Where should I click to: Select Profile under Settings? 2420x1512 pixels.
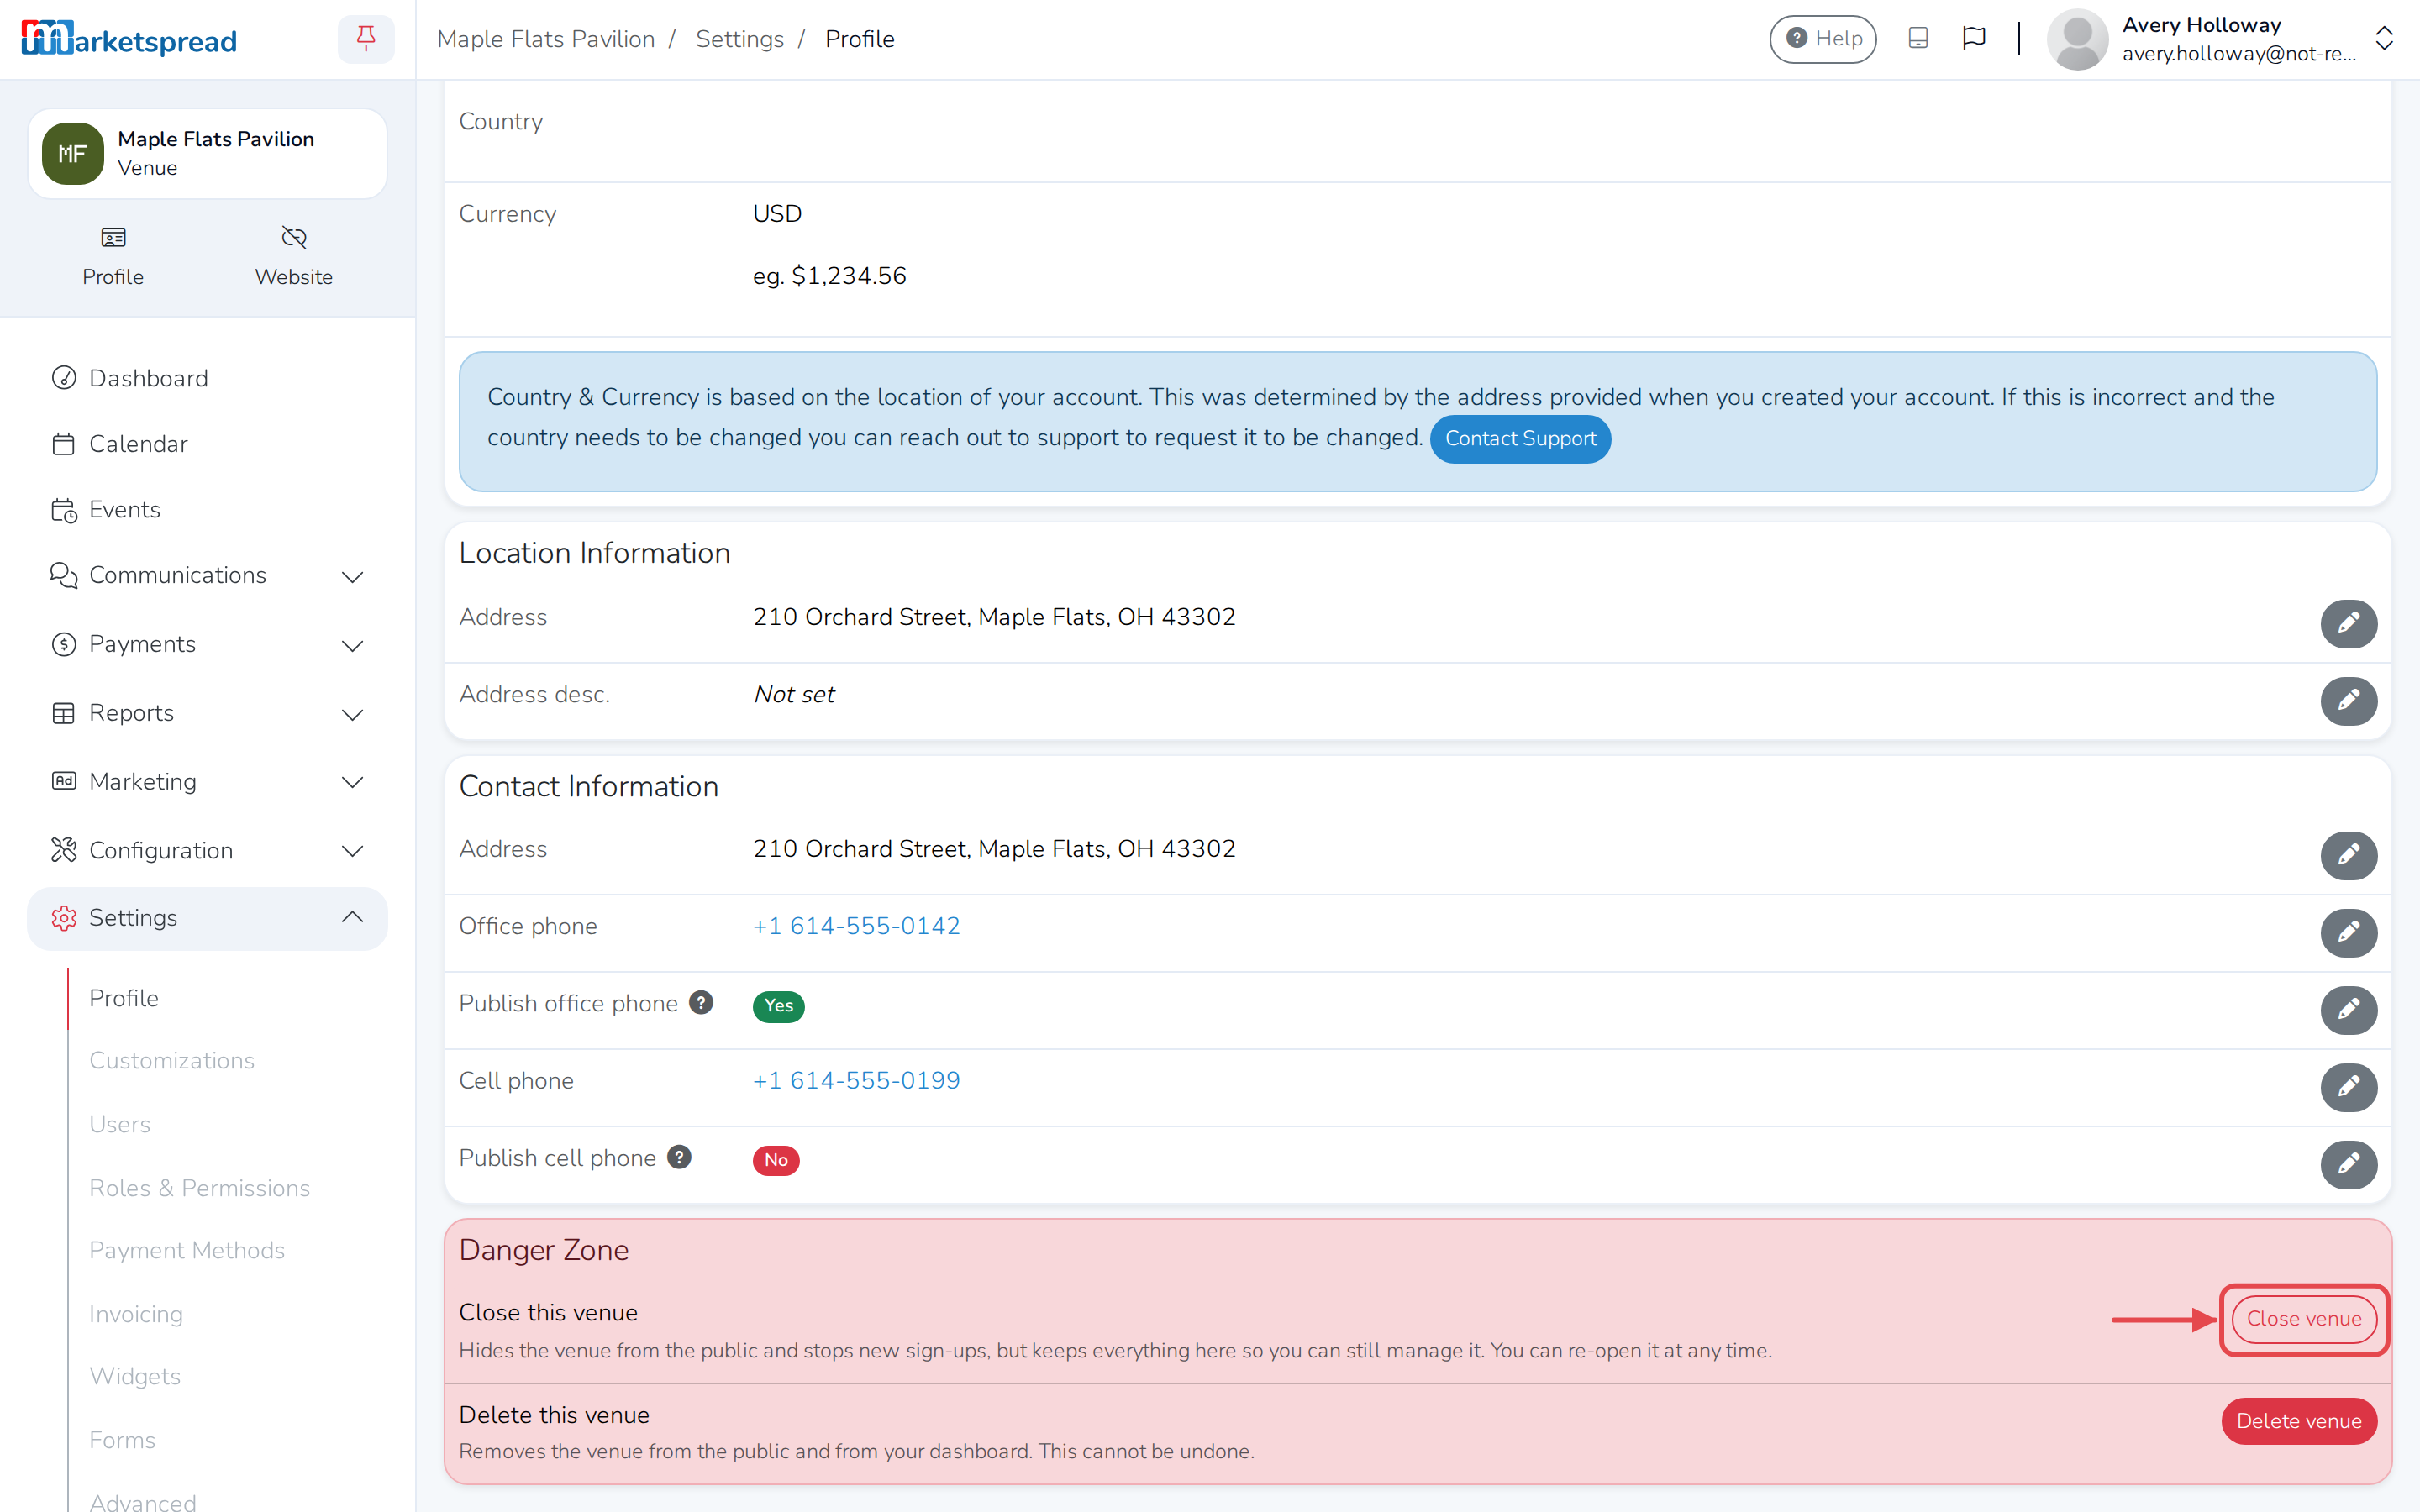124,998
